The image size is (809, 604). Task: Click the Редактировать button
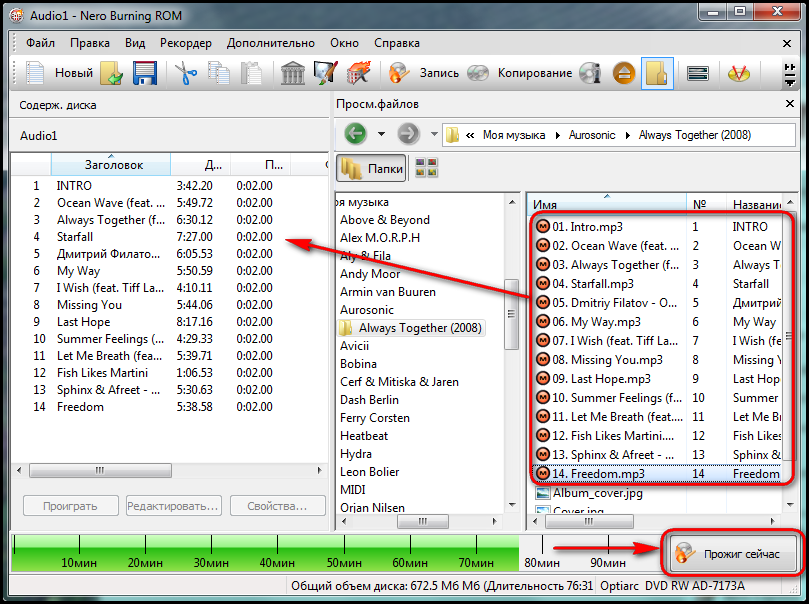[174, 506]
